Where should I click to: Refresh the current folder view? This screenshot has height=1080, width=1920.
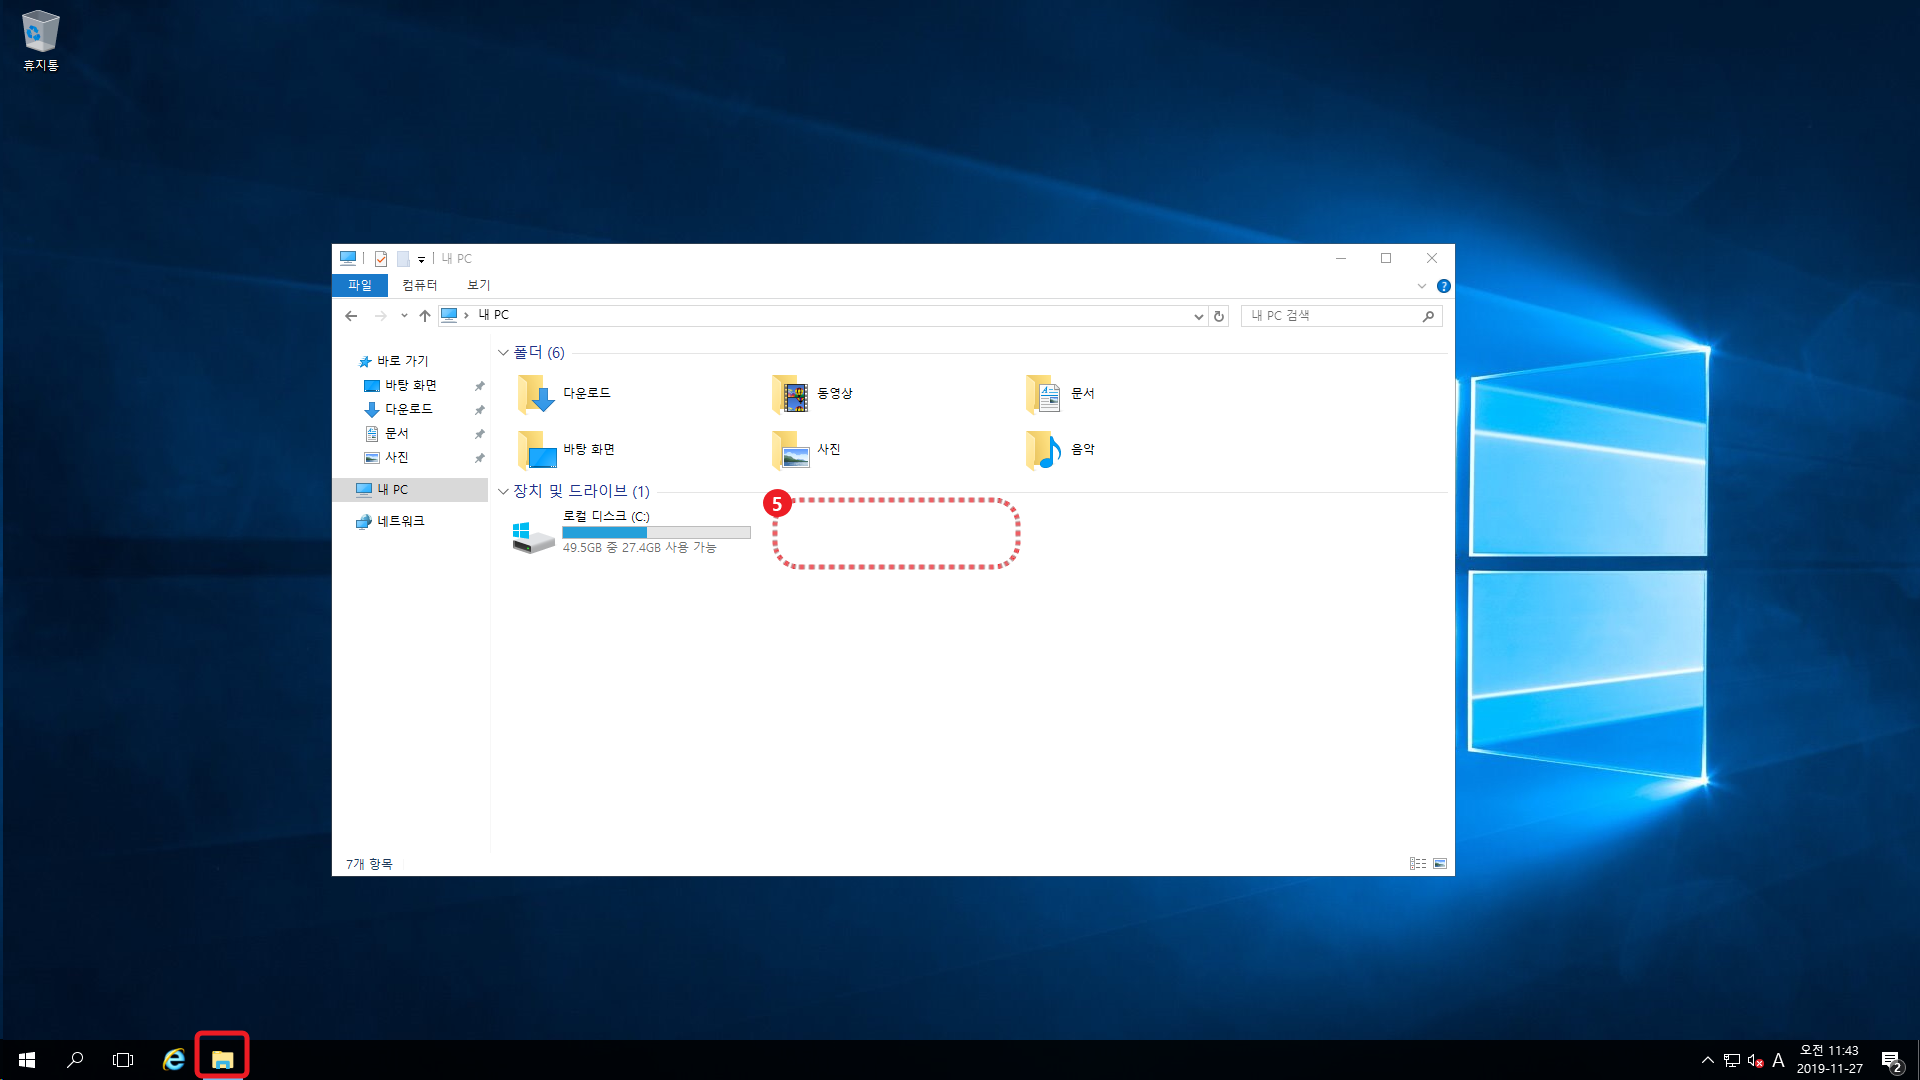1219,316
